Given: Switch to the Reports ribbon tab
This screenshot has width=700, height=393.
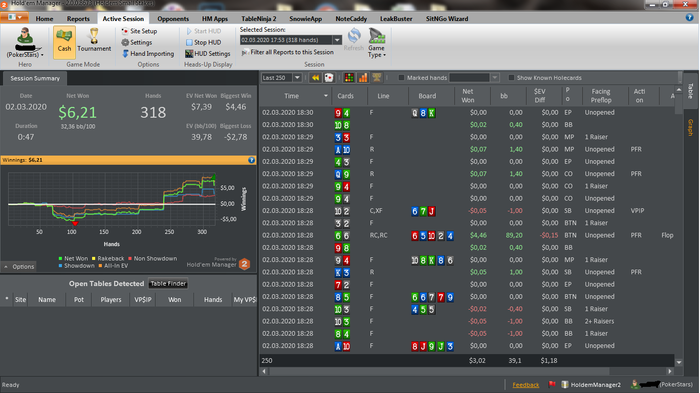Looking at the screenshot, I should click(78, 19).
